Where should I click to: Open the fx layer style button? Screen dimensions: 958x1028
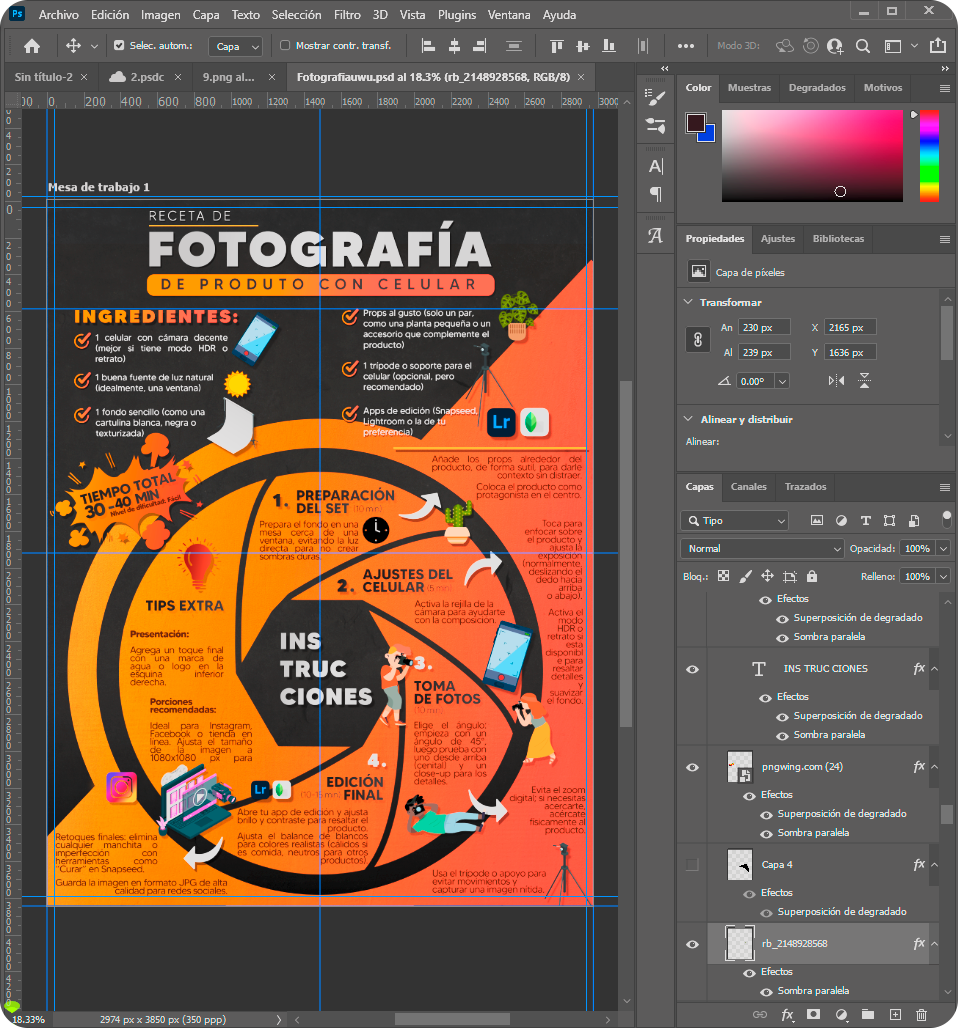pyautogui.click(x=787, y=1014)
